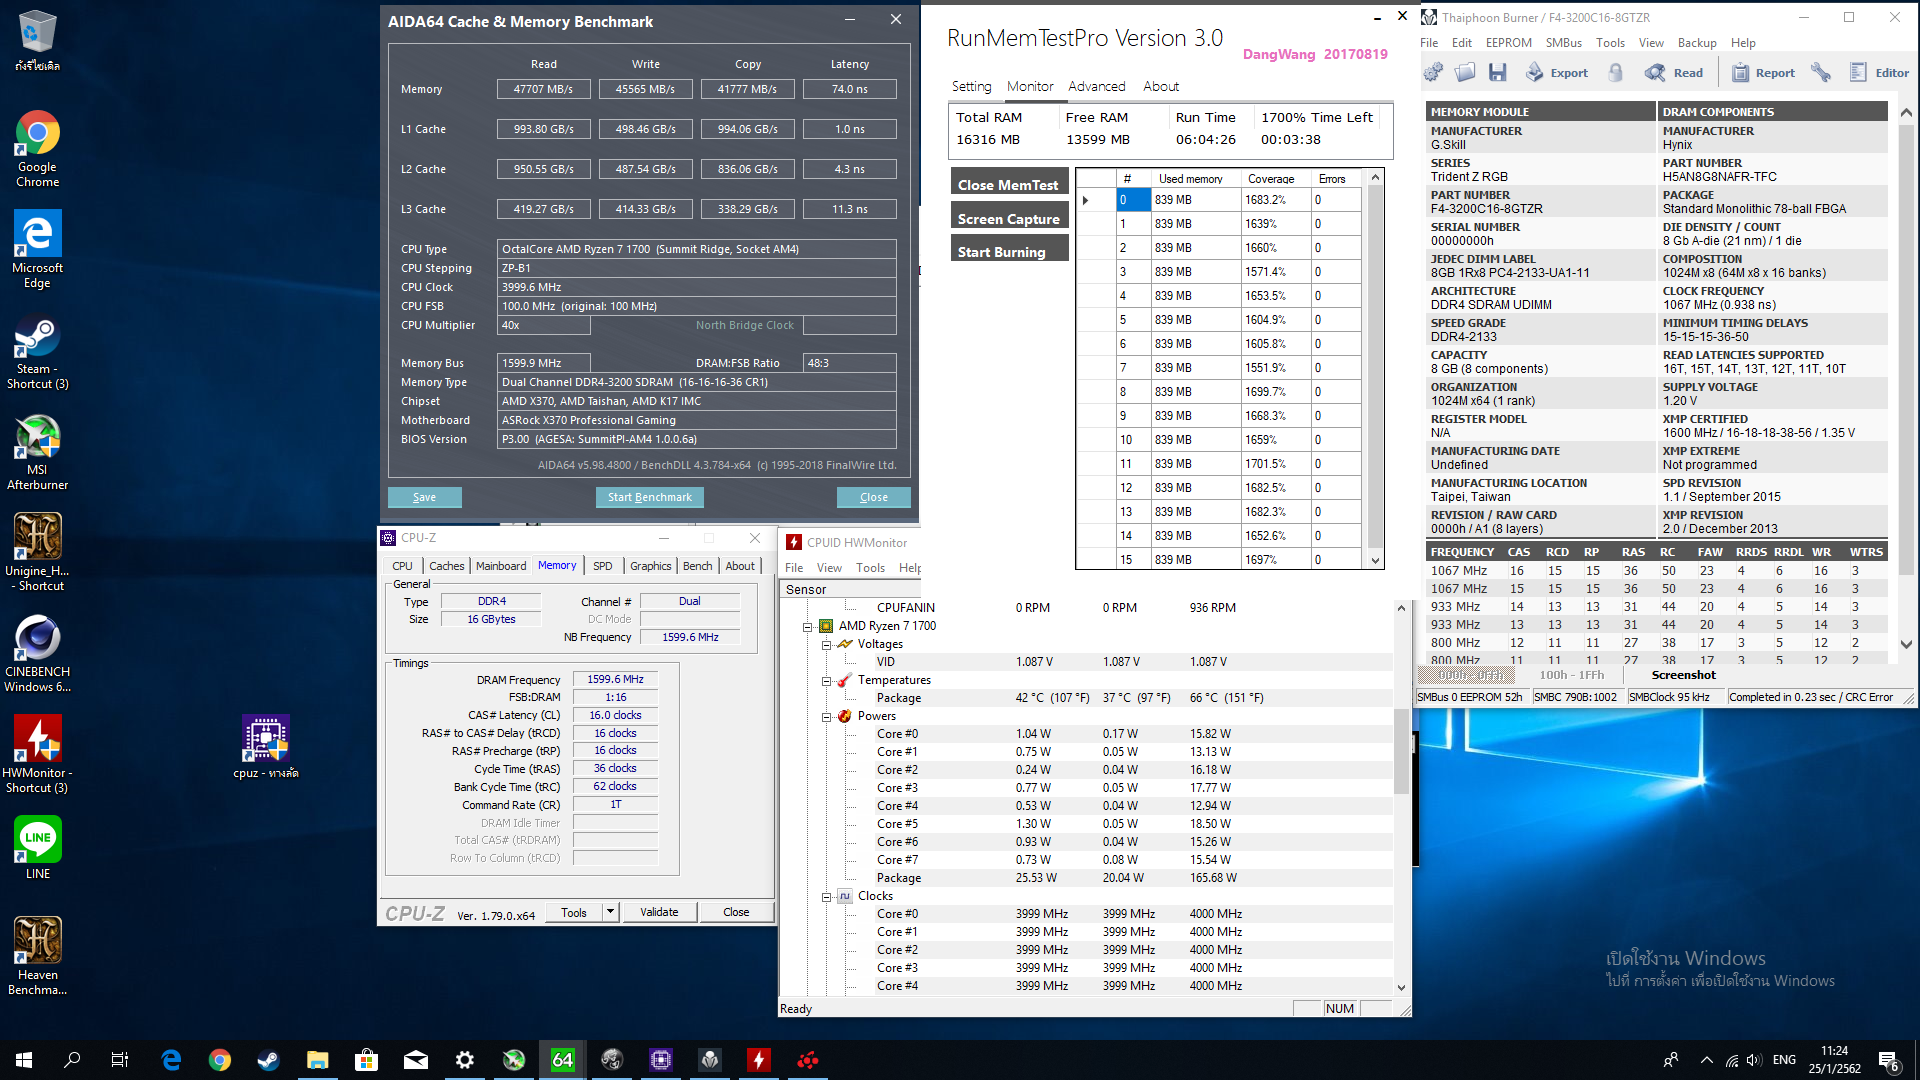Click the RunMemTestPro table scrollbar down arrow
The image size is (1920, 1080).
1375,561
